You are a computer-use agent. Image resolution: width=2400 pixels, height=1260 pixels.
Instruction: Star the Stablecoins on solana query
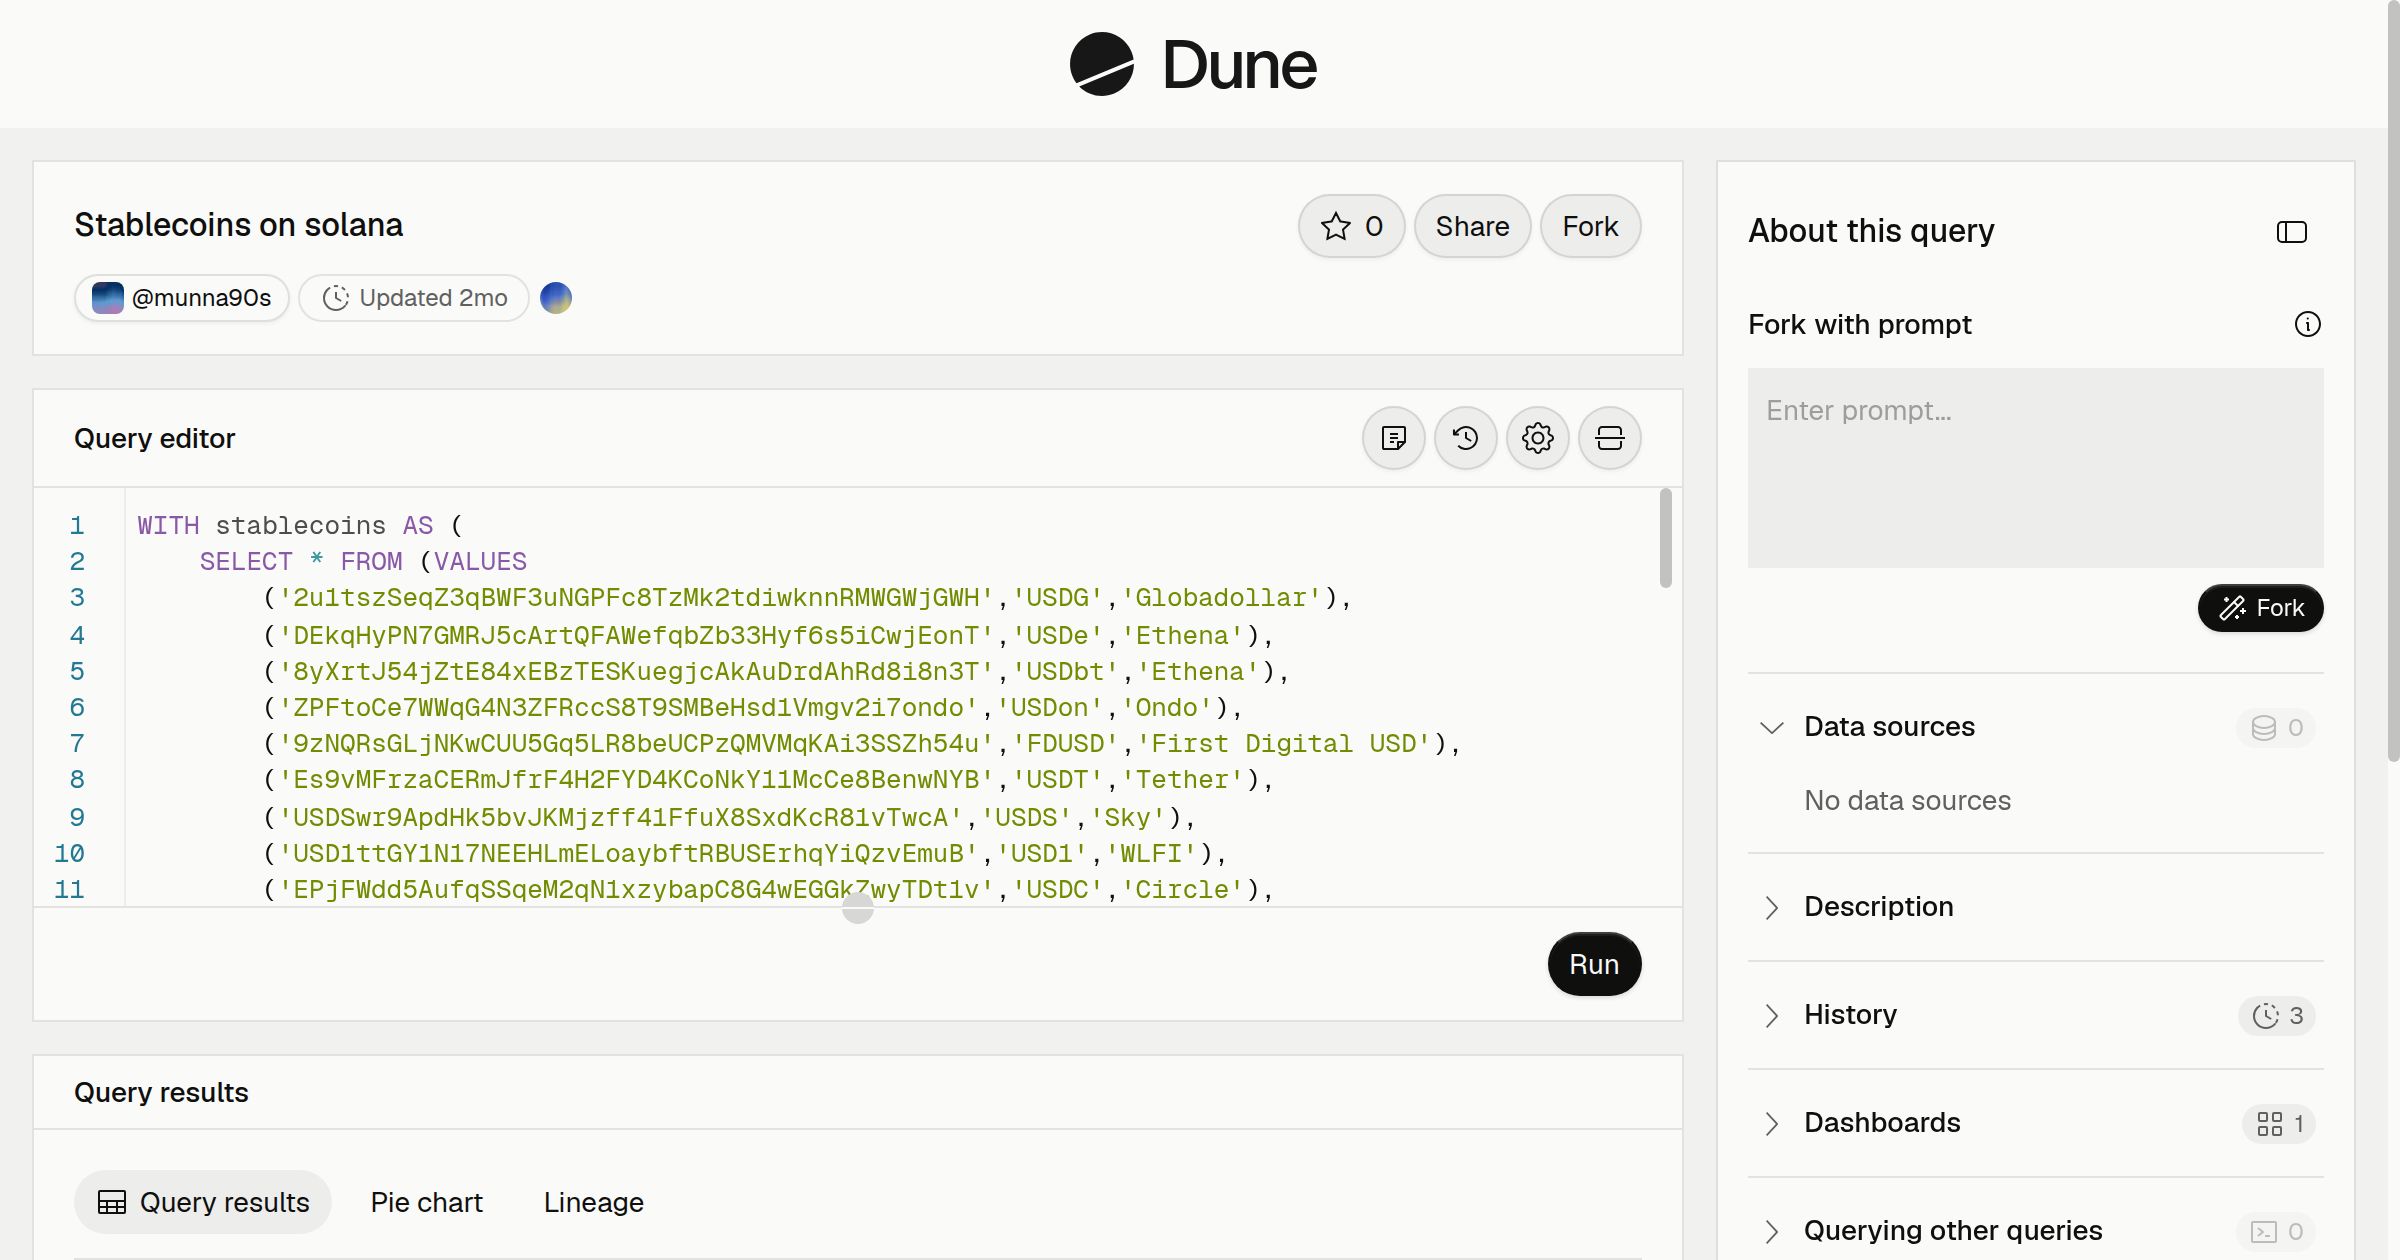[1351, 226]
